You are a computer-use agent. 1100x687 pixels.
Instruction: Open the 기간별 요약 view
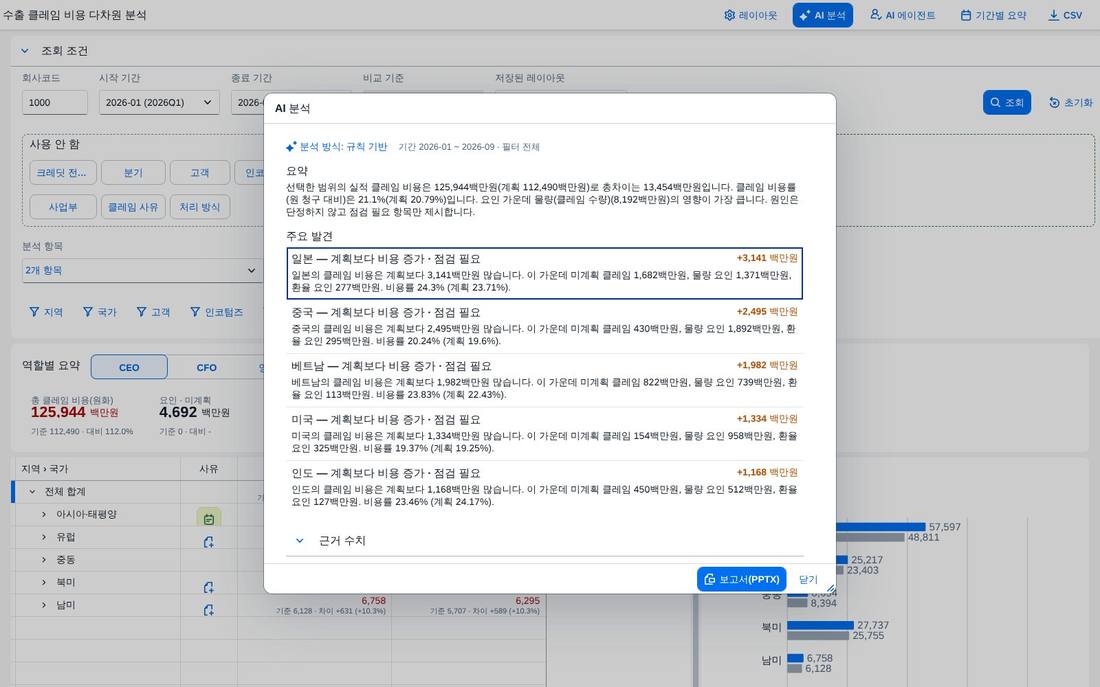tap(993, 15)
